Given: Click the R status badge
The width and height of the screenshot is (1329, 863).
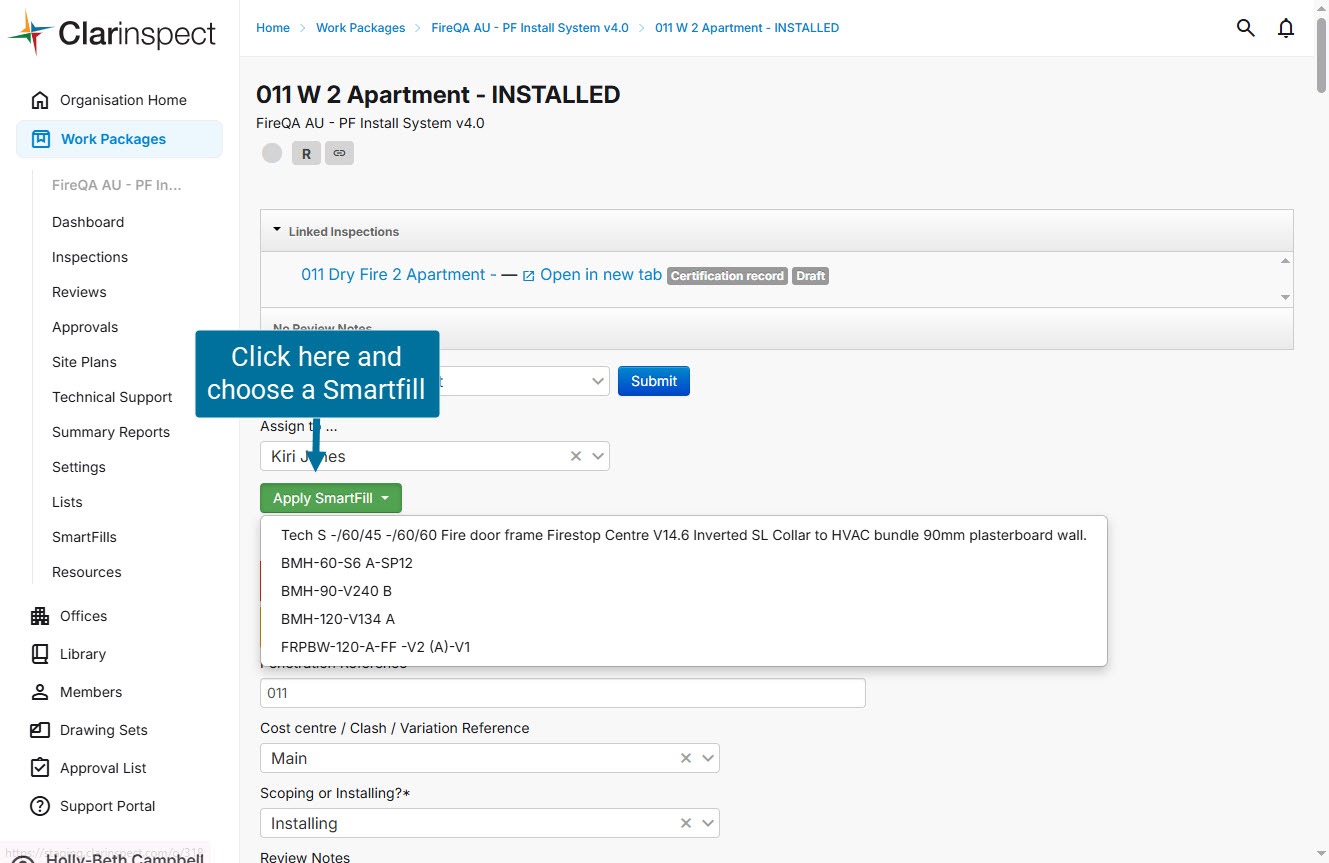Looking at the screenshot, I should click(306, 153).
